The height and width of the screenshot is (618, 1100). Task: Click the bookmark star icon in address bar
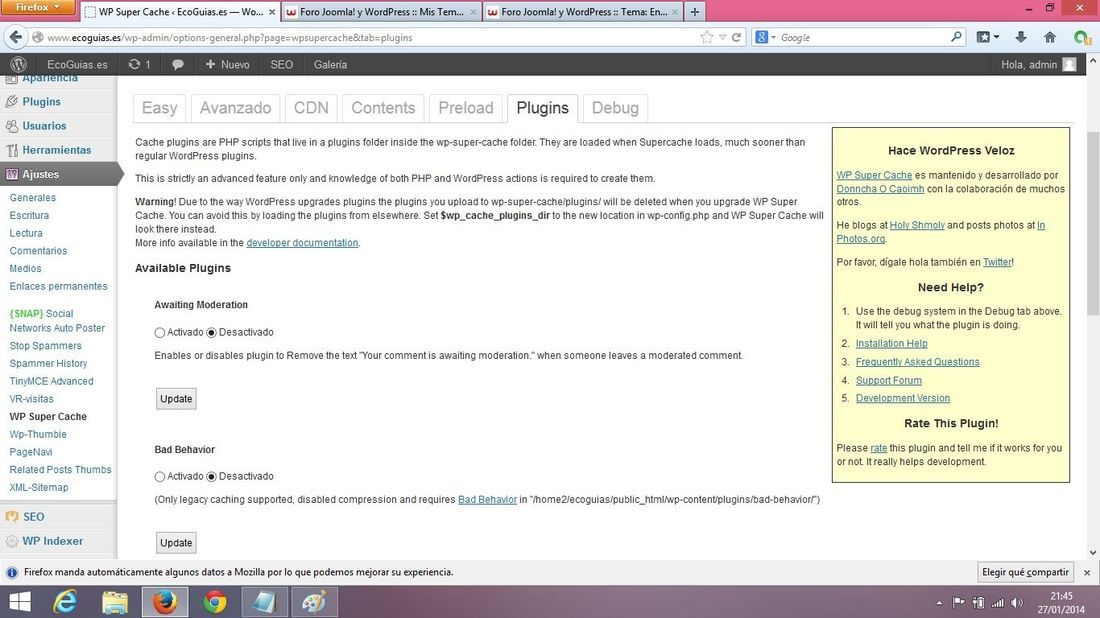pos(706,37)
